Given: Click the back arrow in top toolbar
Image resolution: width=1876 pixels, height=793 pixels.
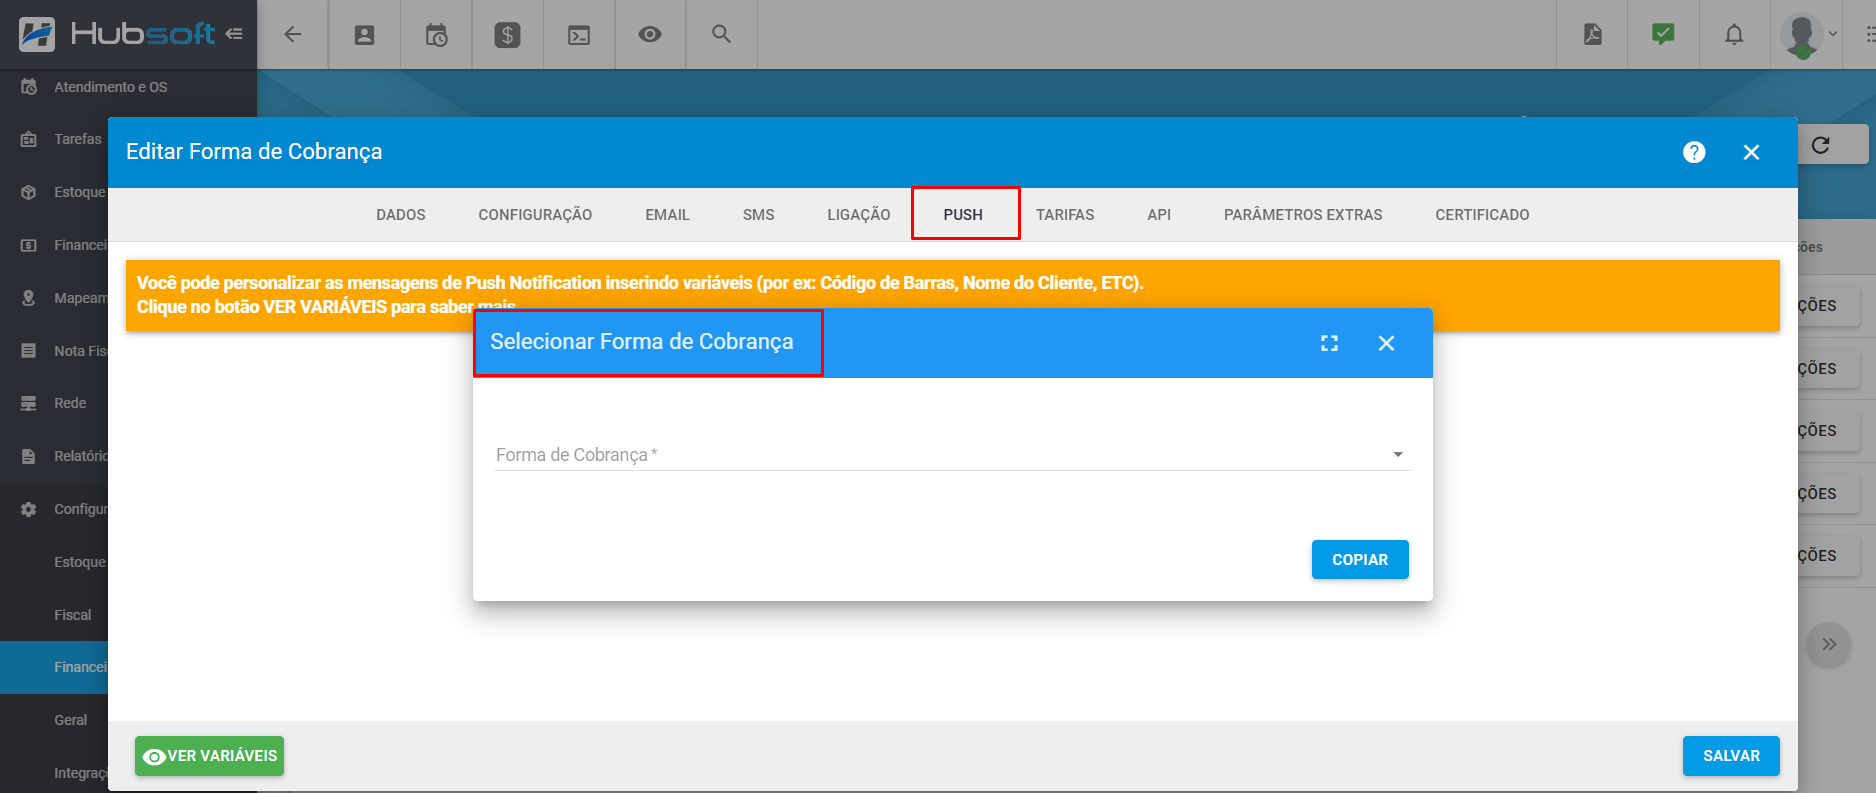Looking at the screenshot, I should [292, 34].
